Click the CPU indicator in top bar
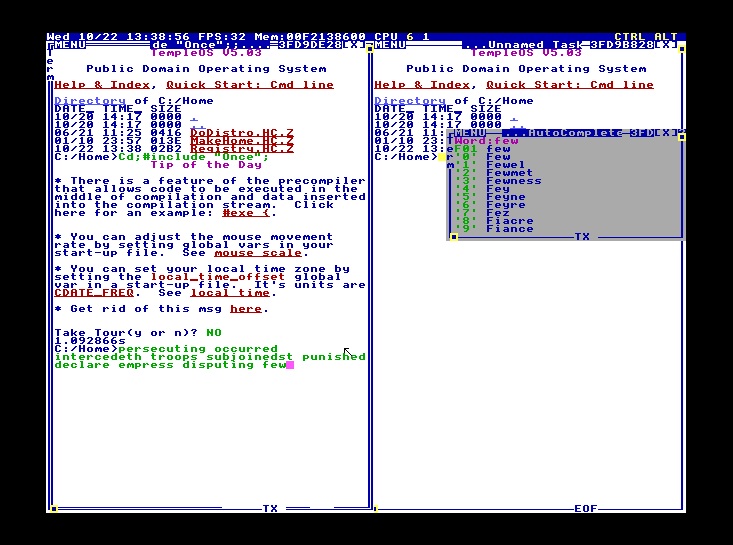 point(402,37)
